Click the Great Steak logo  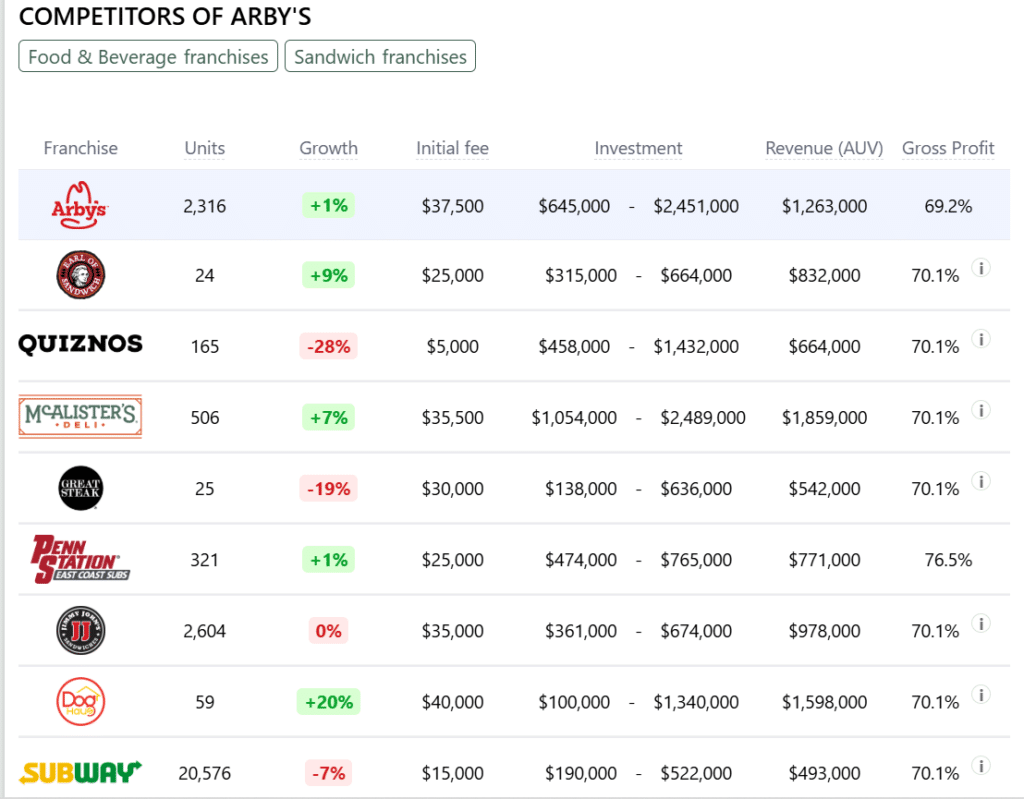click(80, 488)
